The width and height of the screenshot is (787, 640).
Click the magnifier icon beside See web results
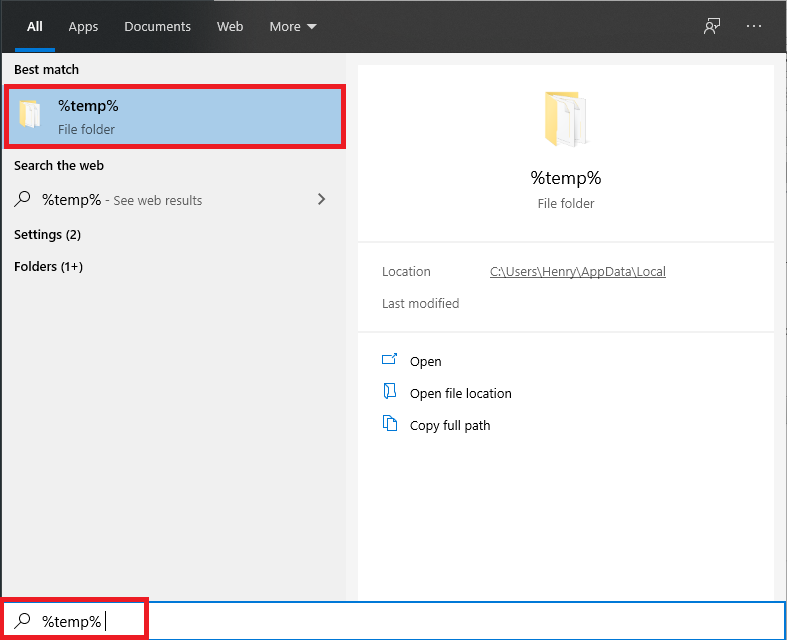pos(22,199)
